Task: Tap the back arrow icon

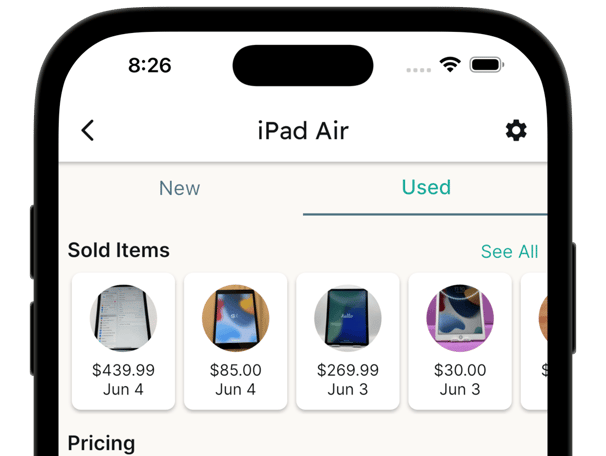Action: coord(88,130)
